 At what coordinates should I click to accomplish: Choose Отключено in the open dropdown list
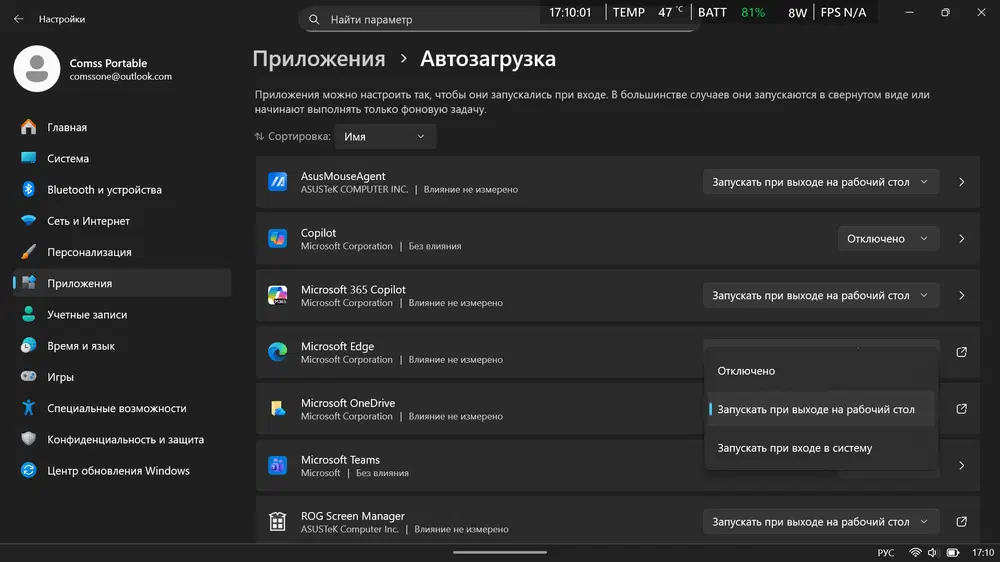(821, 371)
